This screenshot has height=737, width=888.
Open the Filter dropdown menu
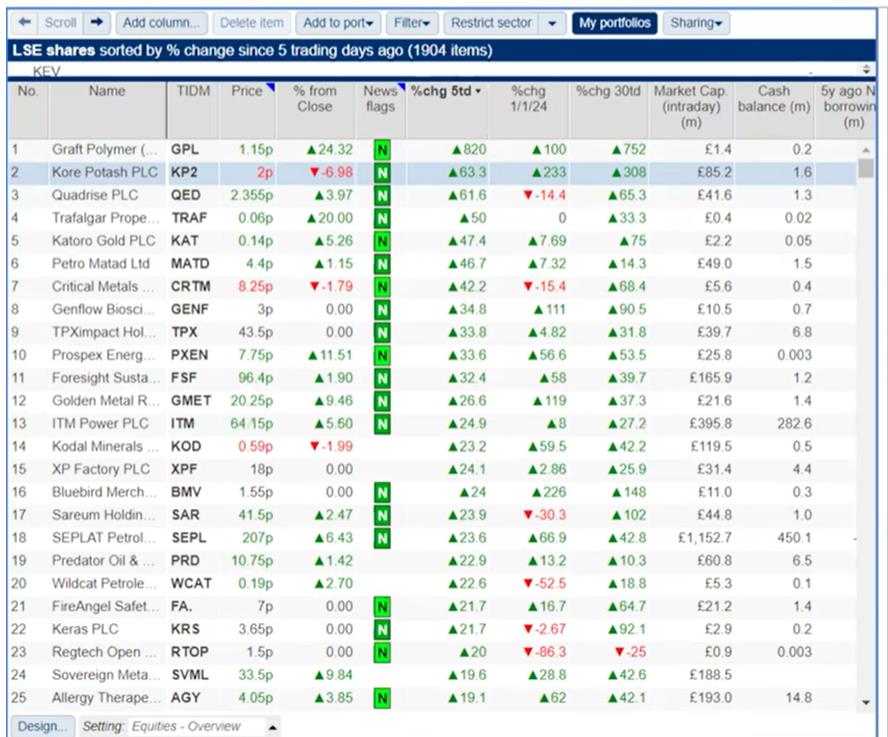pyautogui.click(x=412, y=23)
